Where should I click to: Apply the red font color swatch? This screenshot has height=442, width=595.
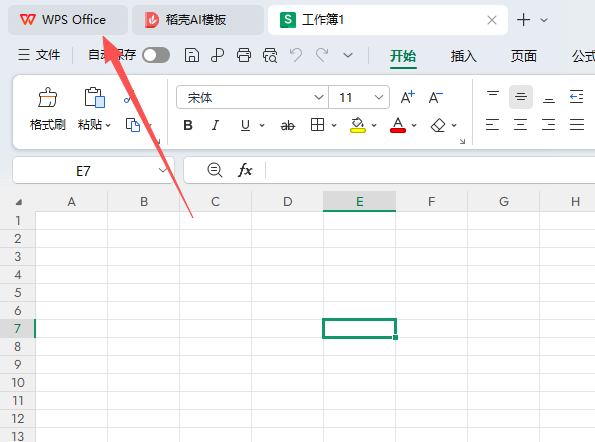coord(398,125)
